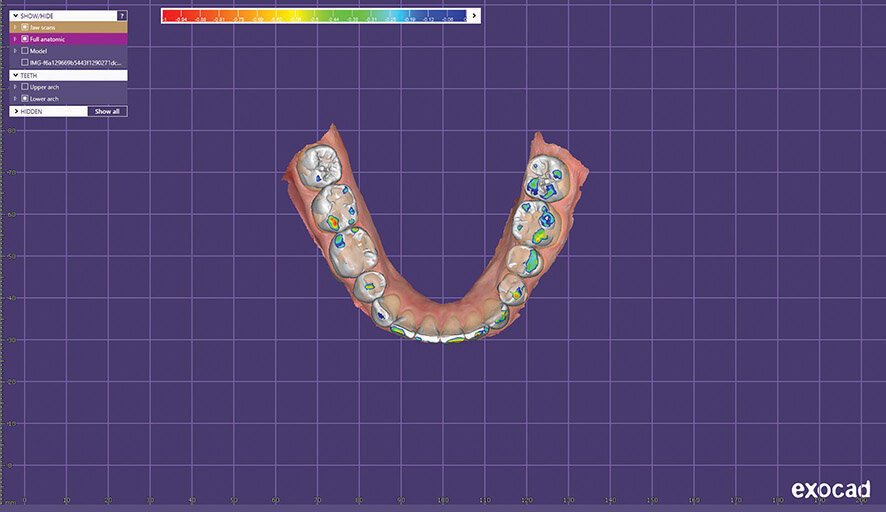Toggle Full anatomic visibility checkbox
The width and height of the screenshot is (886, 512).
25,39
